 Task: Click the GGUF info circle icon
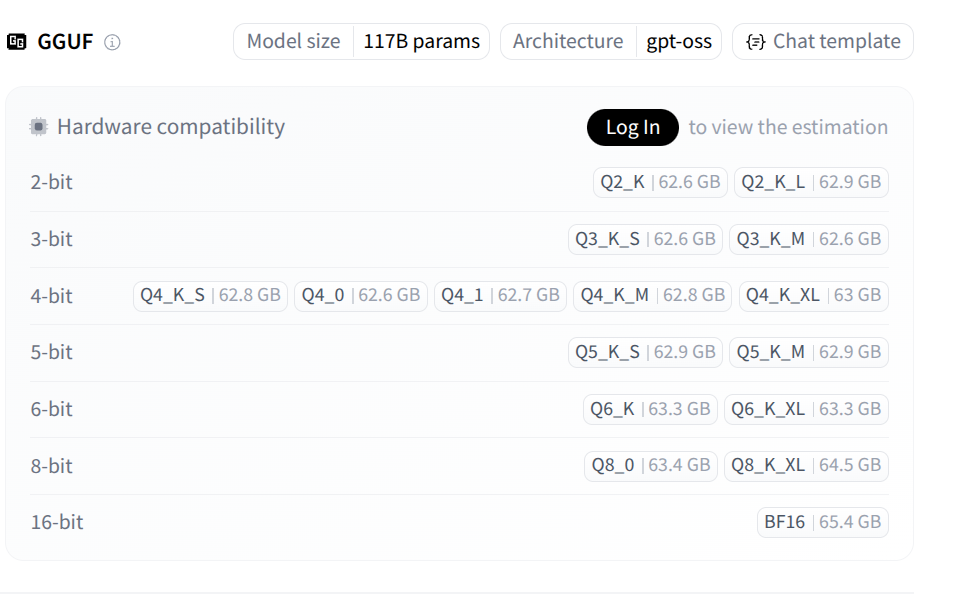coord(113,42)
